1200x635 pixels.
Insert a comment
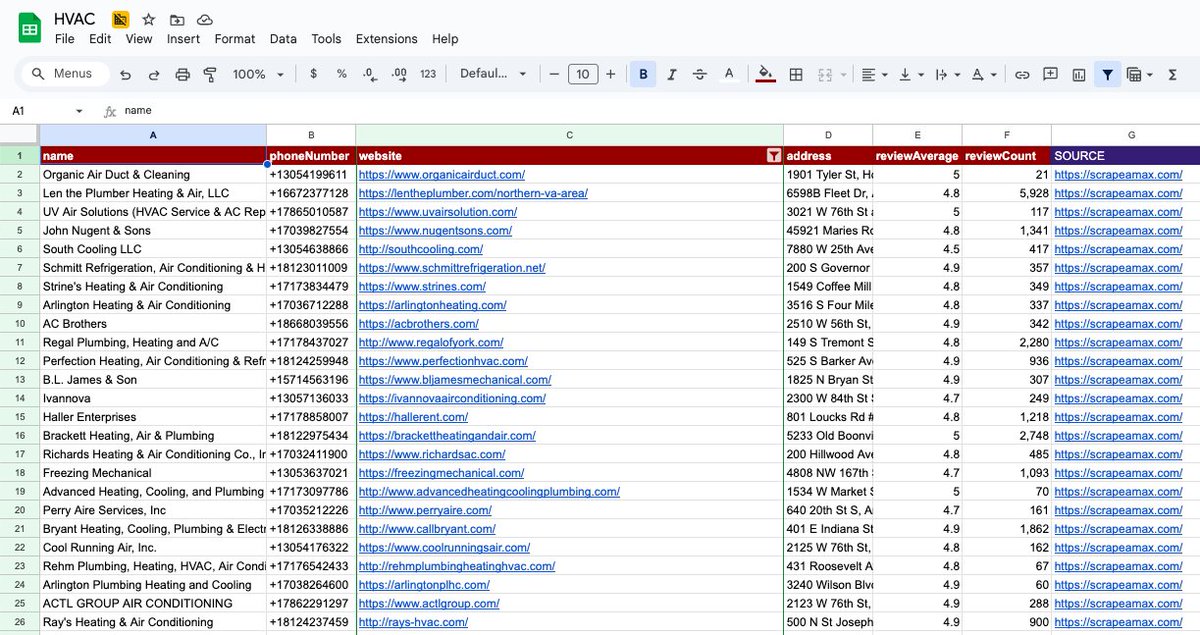pyautogui.click(x=1050, y=74)
